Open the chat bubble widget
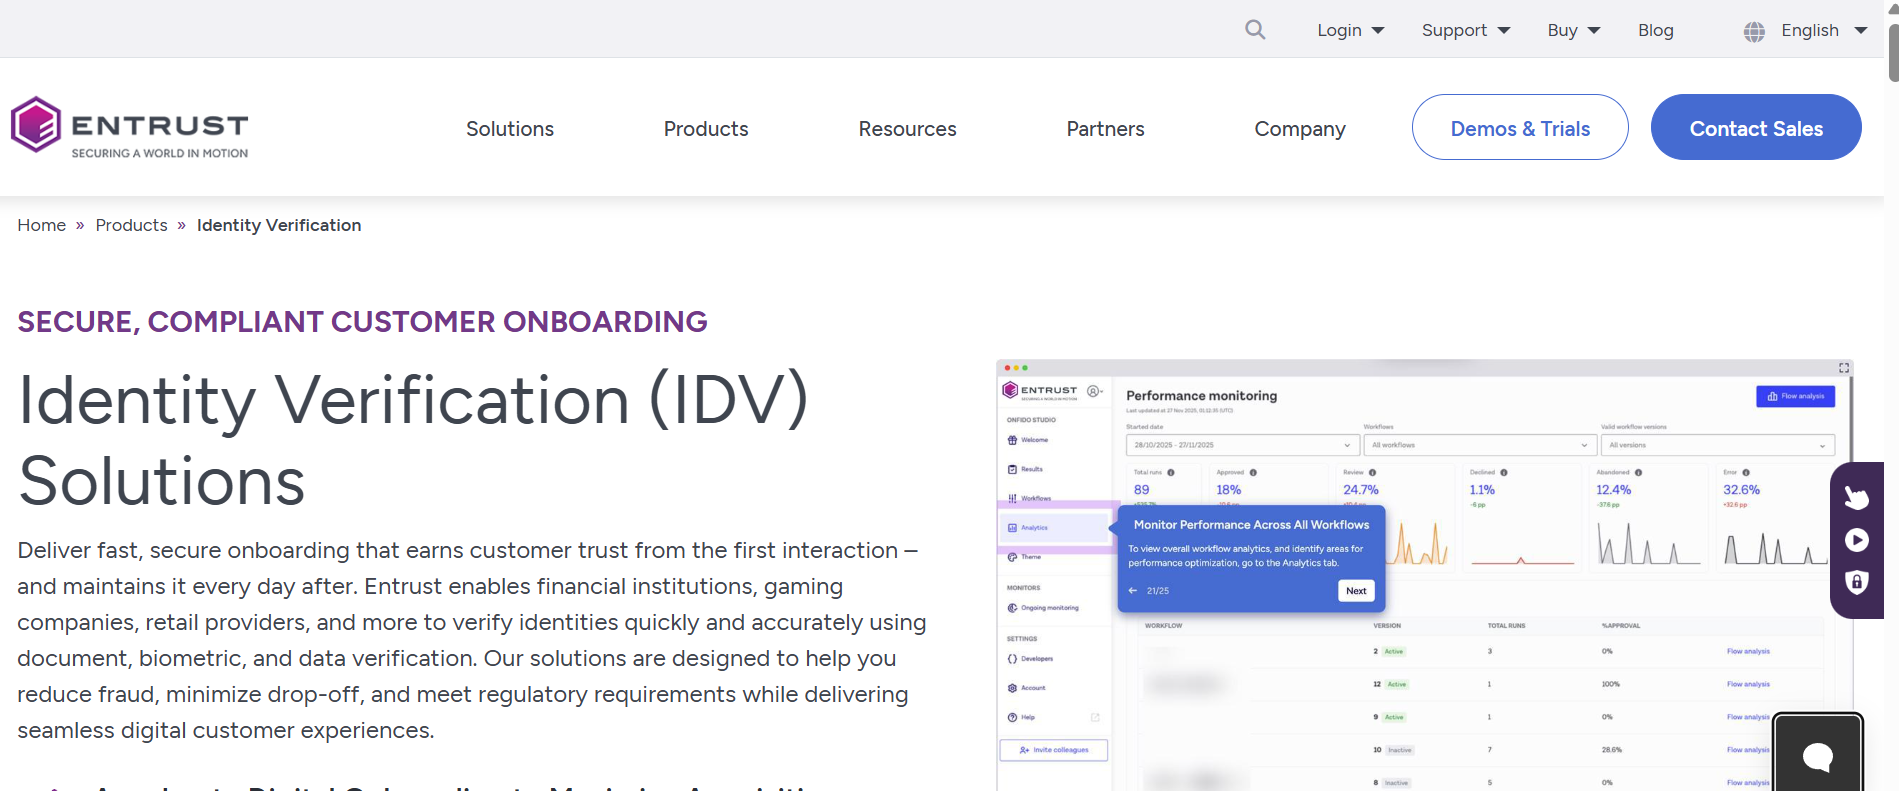 click(1817, 755)
